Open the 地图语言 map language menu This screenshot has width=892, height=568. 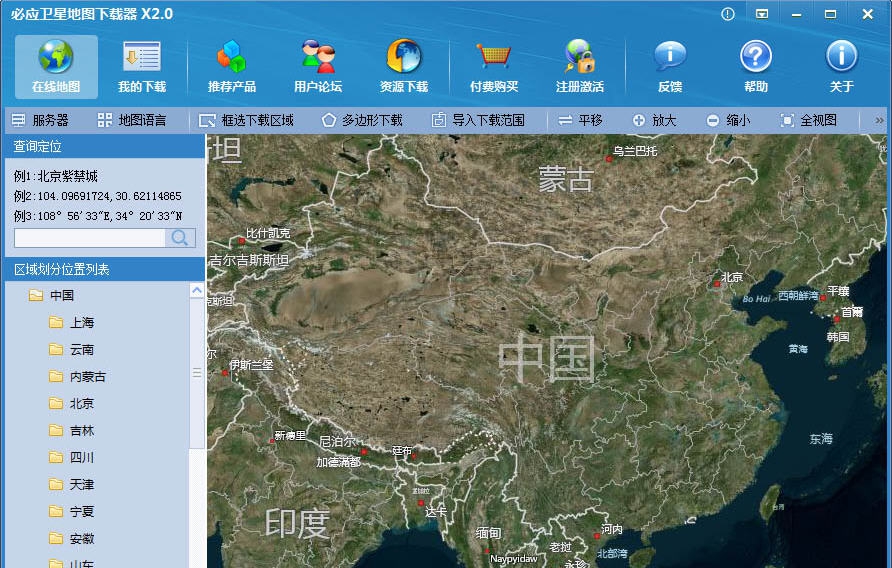point(132,120)
